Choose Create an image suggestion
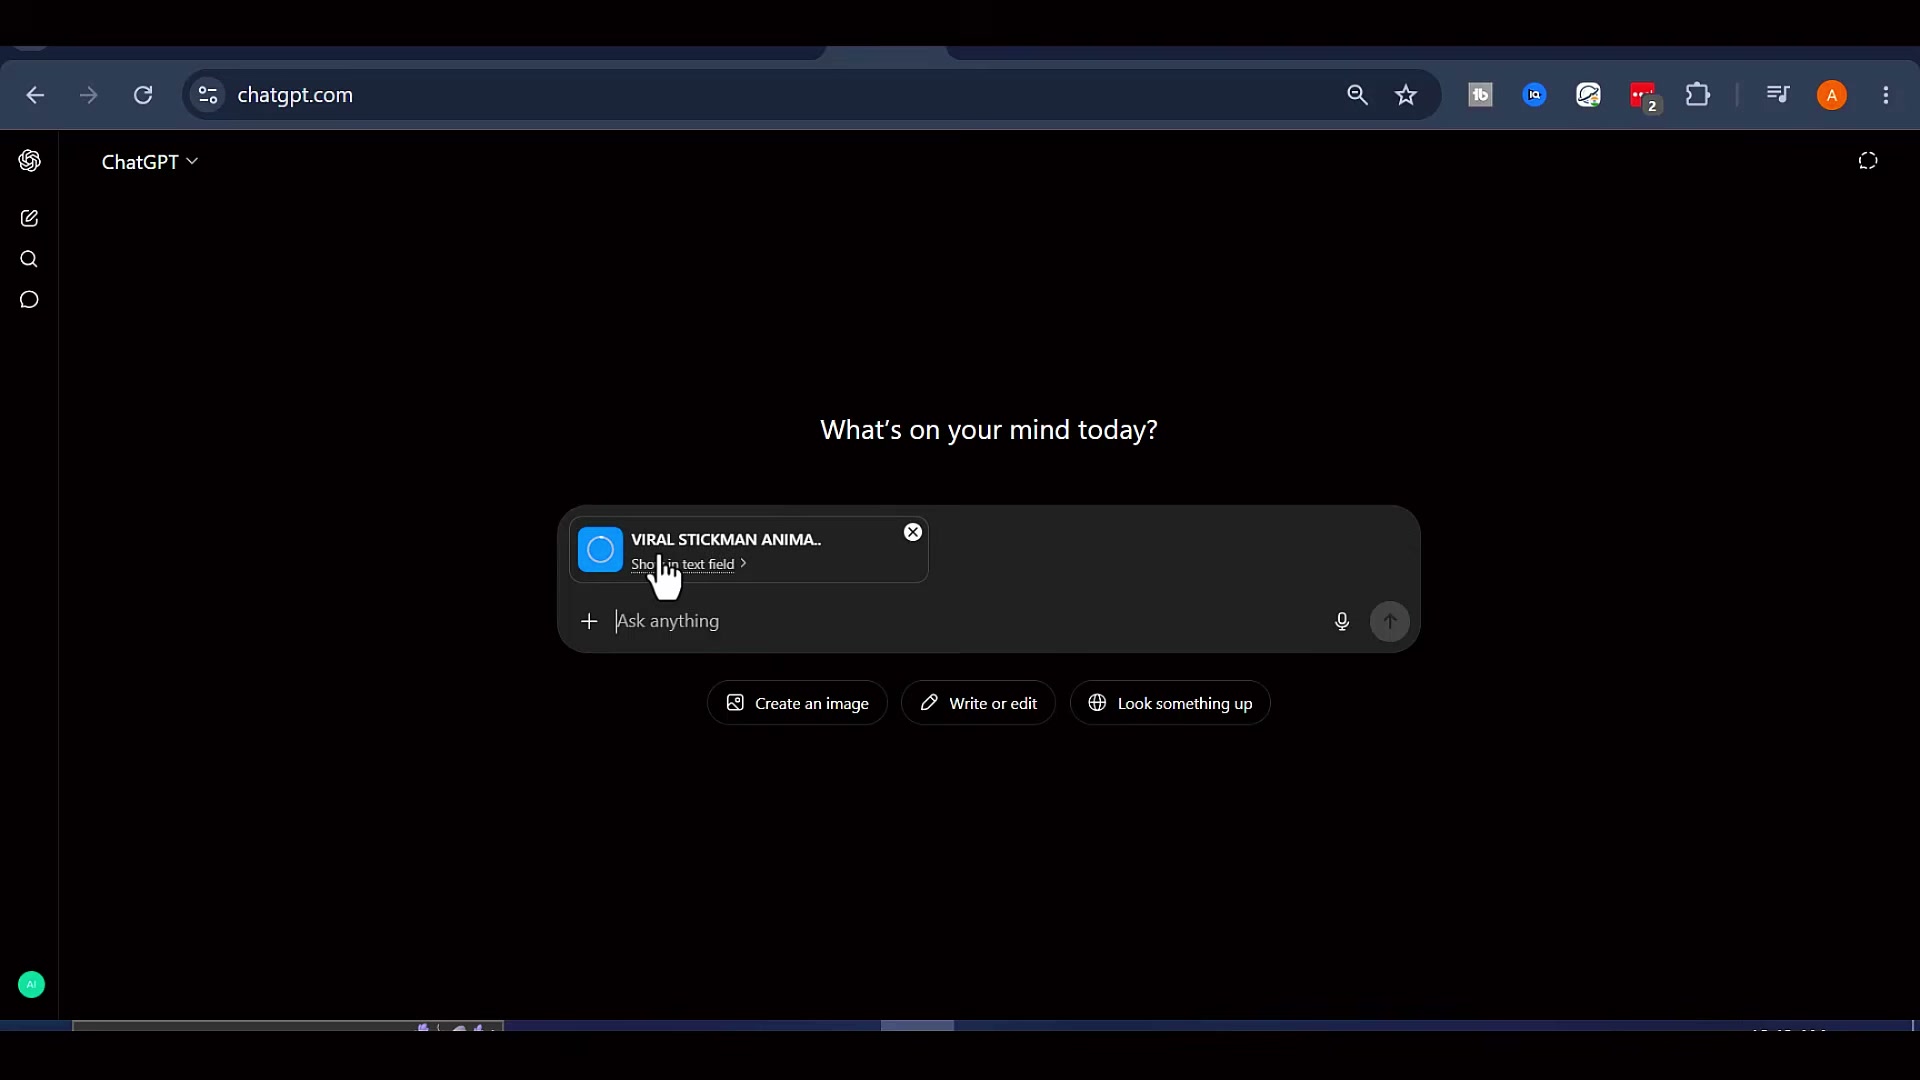This screenshot has height=1080, width=1920. tap(797, 703)
